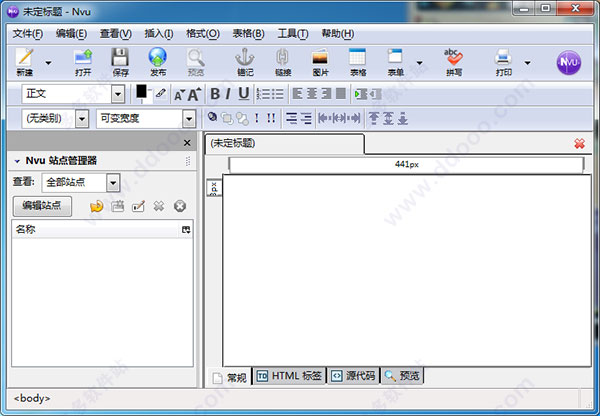Click the single exclamation emphasis icon
This screenshot has width=600, height=416.
[x=257, y=118]
